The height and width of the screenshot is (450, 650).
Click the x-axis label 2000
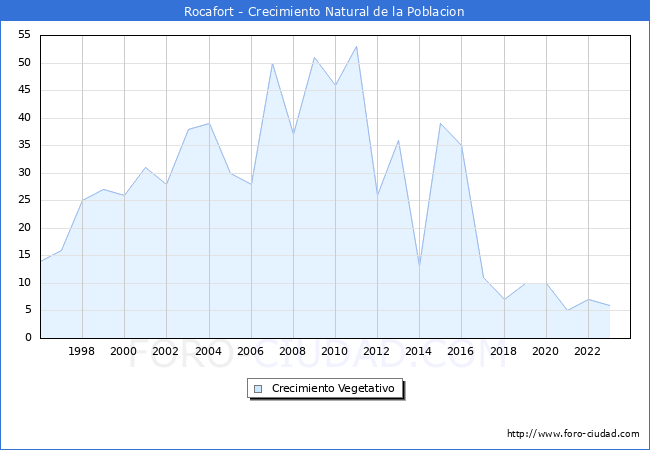[x=123, y=351]
